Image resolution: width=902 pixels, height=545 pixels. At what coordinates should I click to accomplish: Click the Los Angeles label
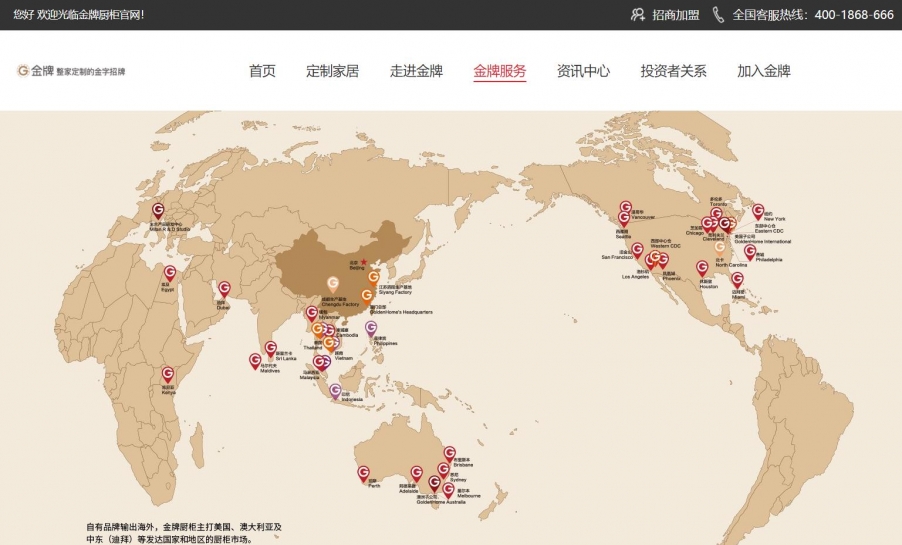click(635, 277)
